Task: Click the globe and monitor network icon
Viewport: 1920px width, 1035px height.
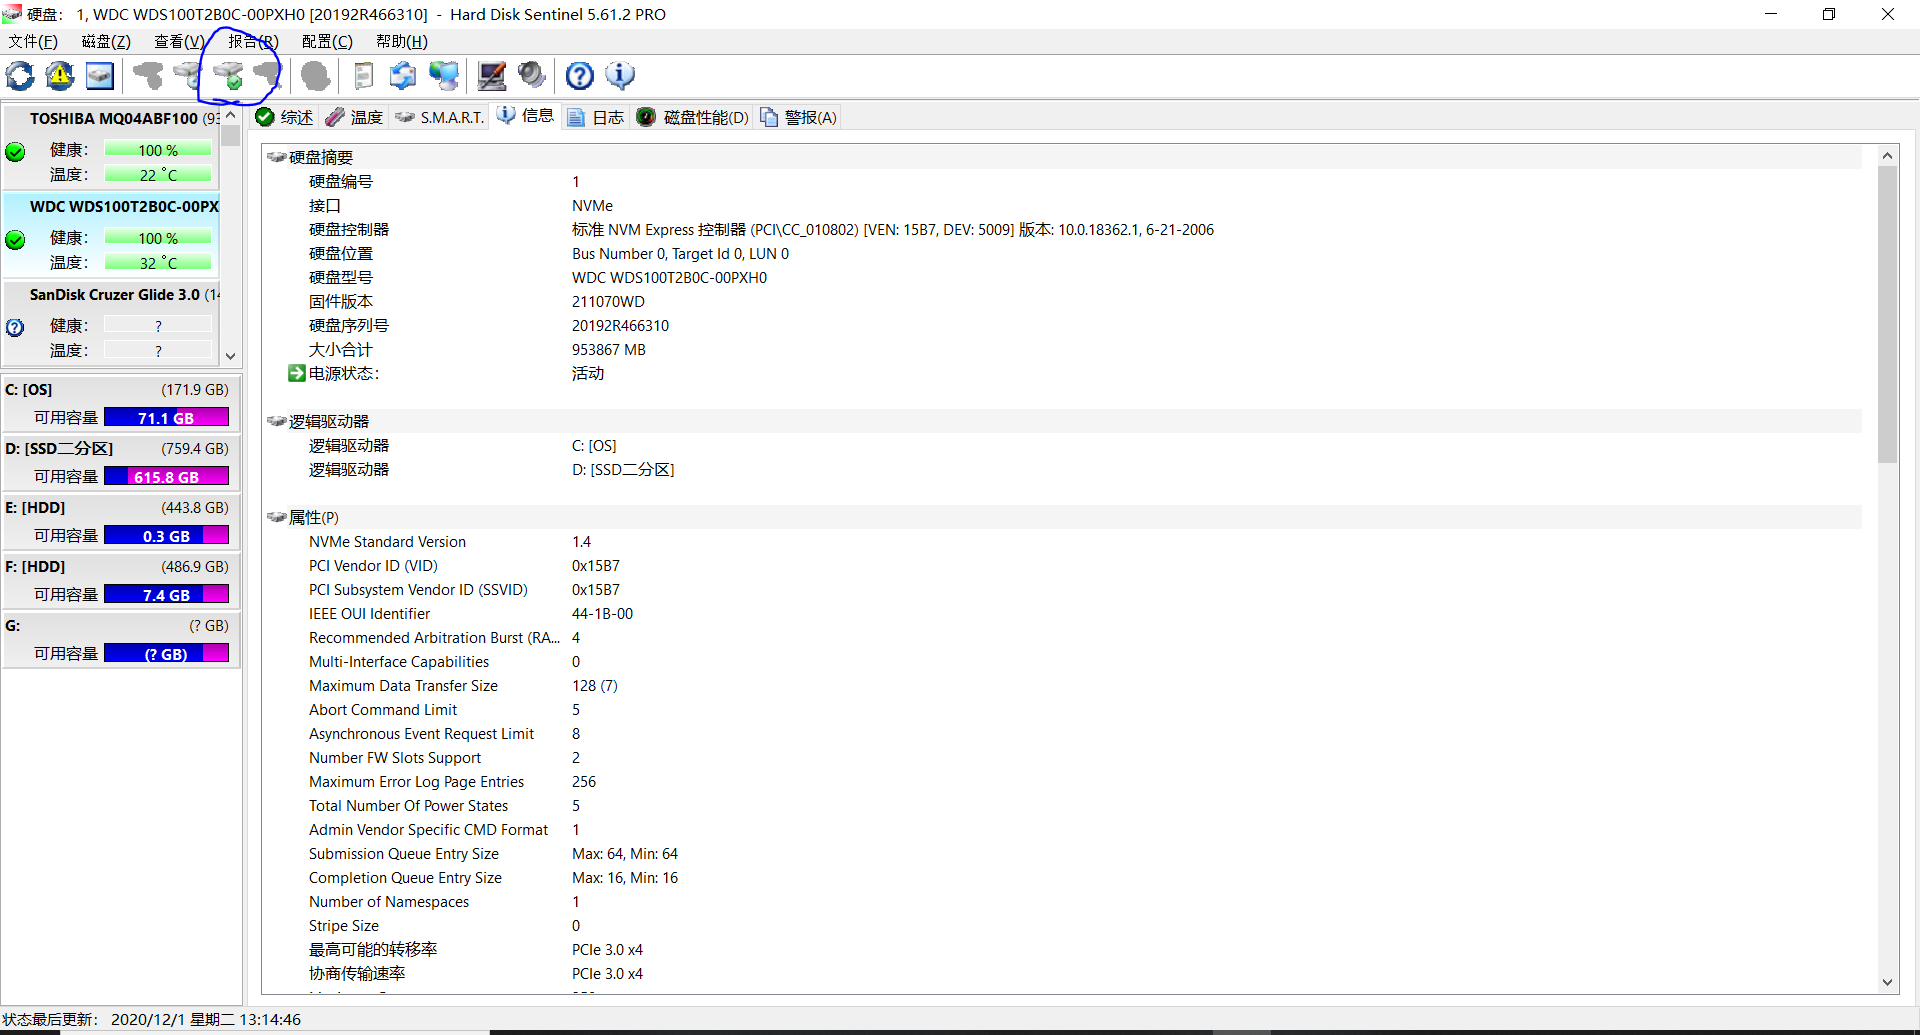Action: tap(444, 76)
